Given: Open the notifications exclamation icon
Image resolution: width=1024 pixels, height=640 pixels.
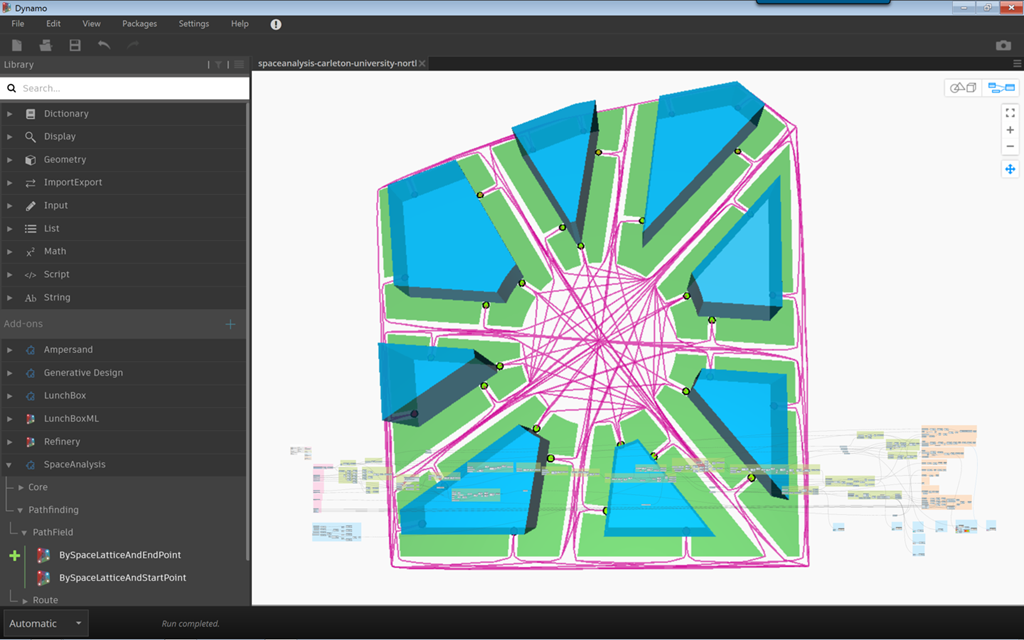Looking at the screenshot, I should click(276, 24).
